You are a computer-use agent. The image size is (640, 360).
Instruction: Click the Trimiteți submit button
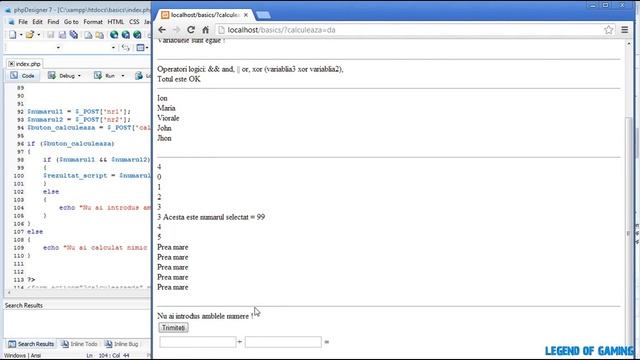pos(173,328)
